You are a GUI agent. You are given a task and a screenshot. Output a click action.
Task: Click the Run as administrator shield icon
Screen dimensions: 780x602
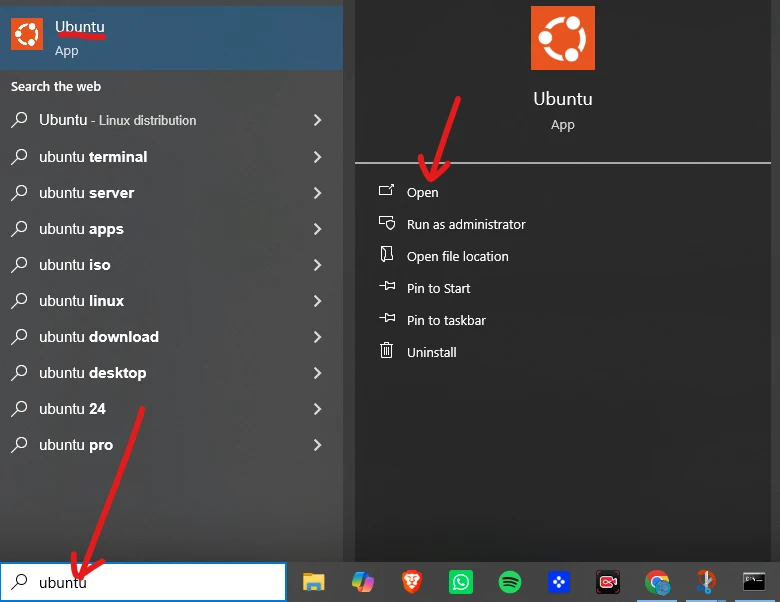(x=387, y=222)
